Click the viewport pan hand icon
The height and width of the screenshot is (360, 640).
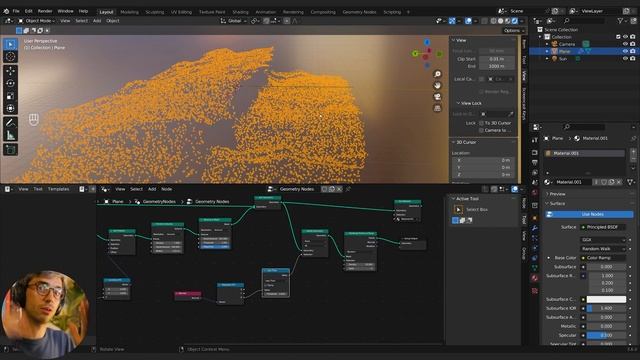(437, 85)
